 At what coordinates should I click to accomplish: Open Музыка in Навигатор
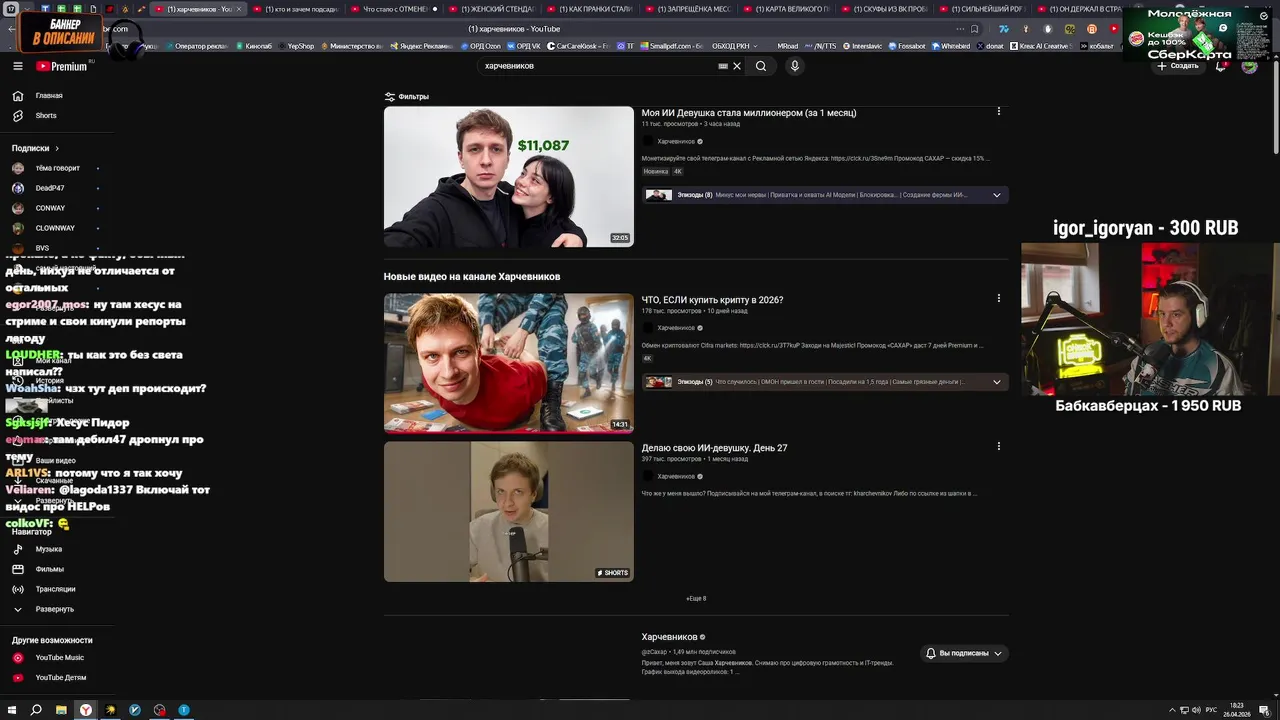48,549
